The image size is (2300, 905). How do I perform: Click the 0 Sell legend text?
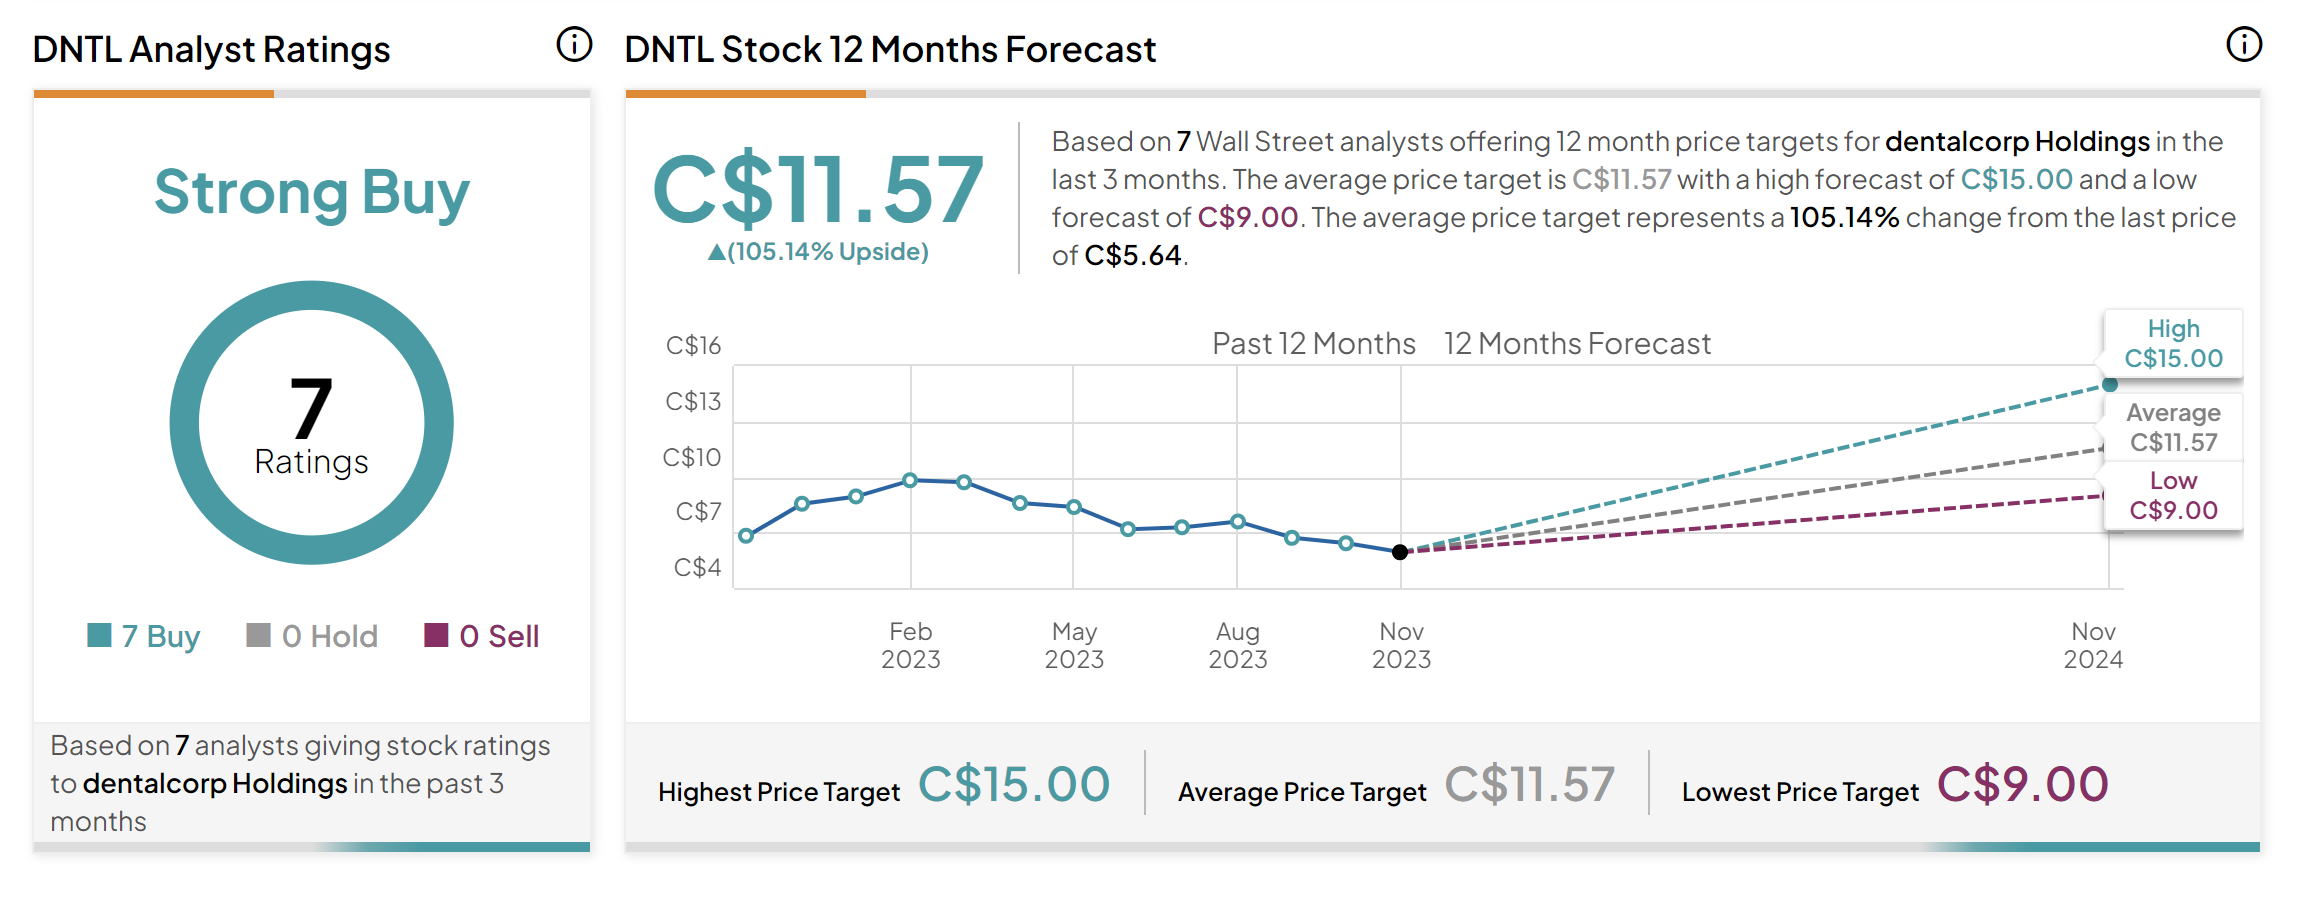(x=499, y=636)
